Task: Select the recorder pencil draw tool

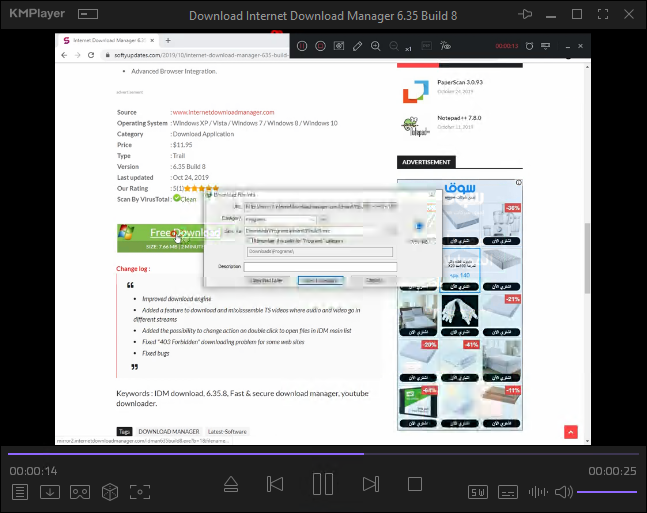Action: click(x=357, y=46)
